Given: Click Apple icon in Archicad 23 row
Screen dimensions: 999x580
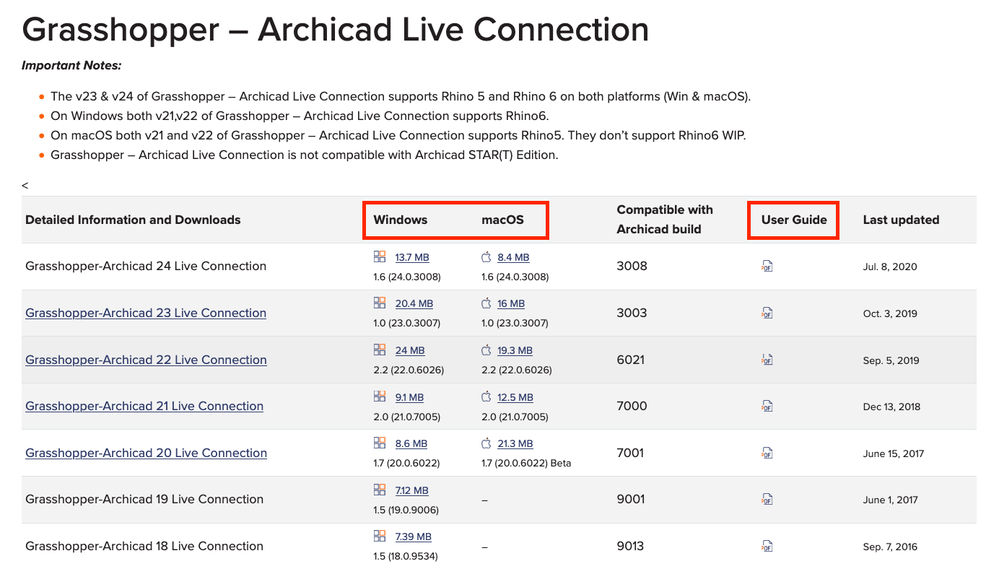Looking at the screenshot, I should [487, 303].
